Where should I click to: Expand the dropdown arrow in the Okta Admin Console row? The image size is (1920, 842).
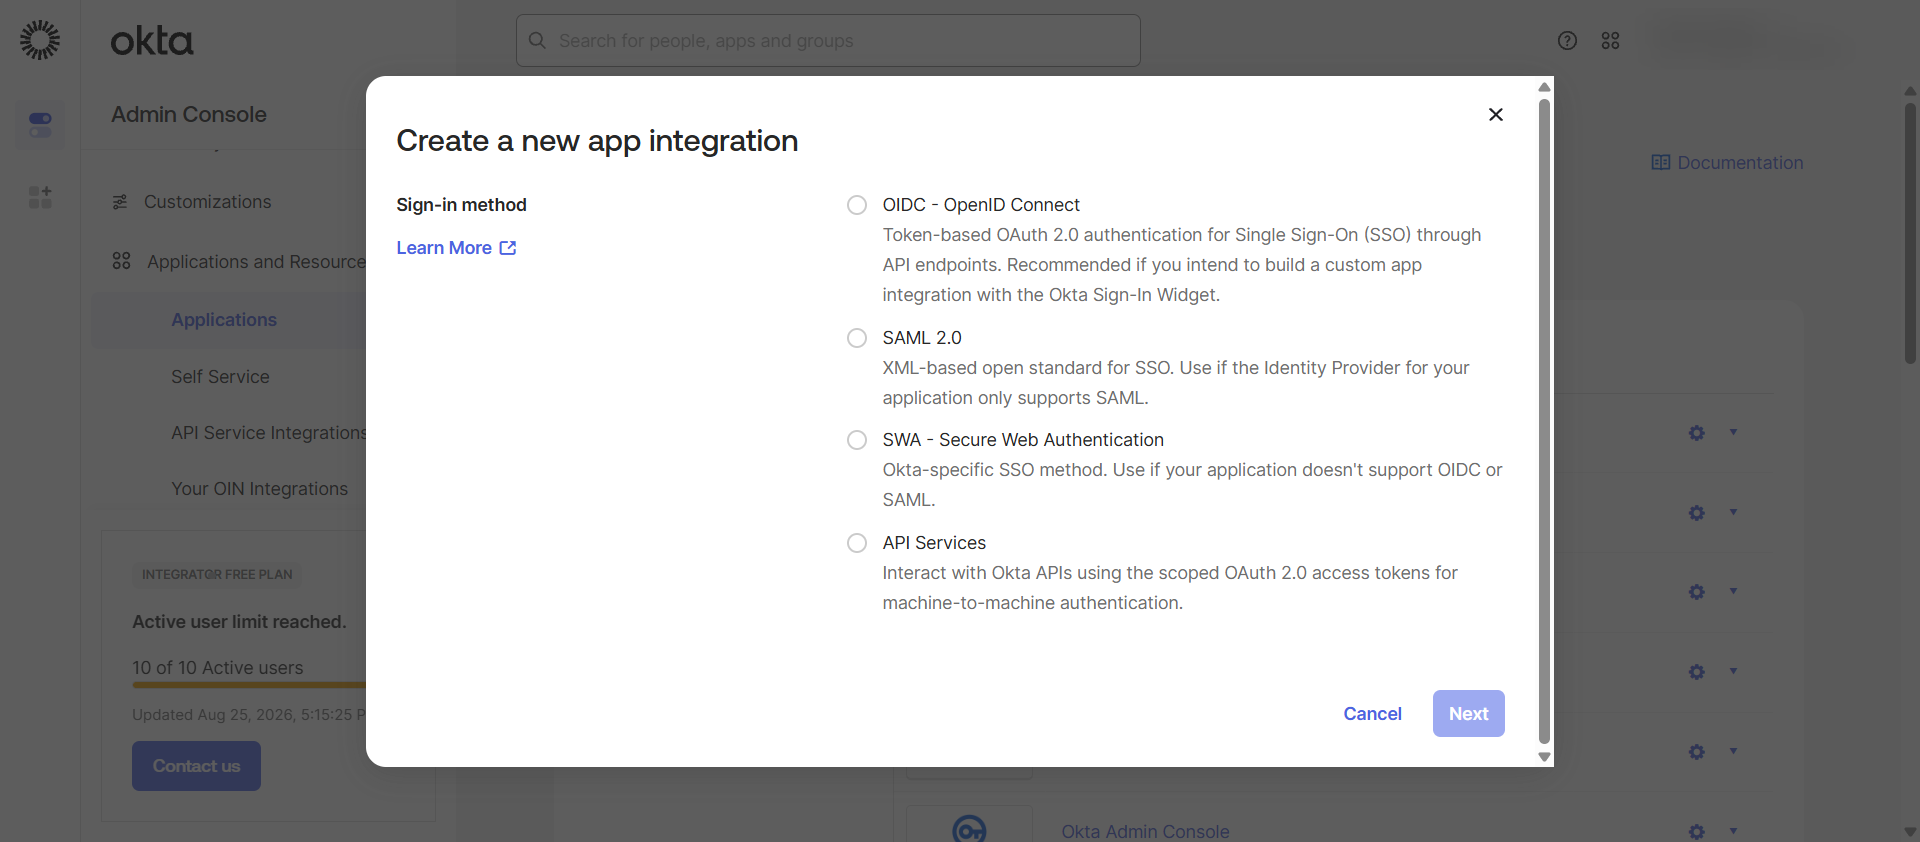pos(1733,831)
